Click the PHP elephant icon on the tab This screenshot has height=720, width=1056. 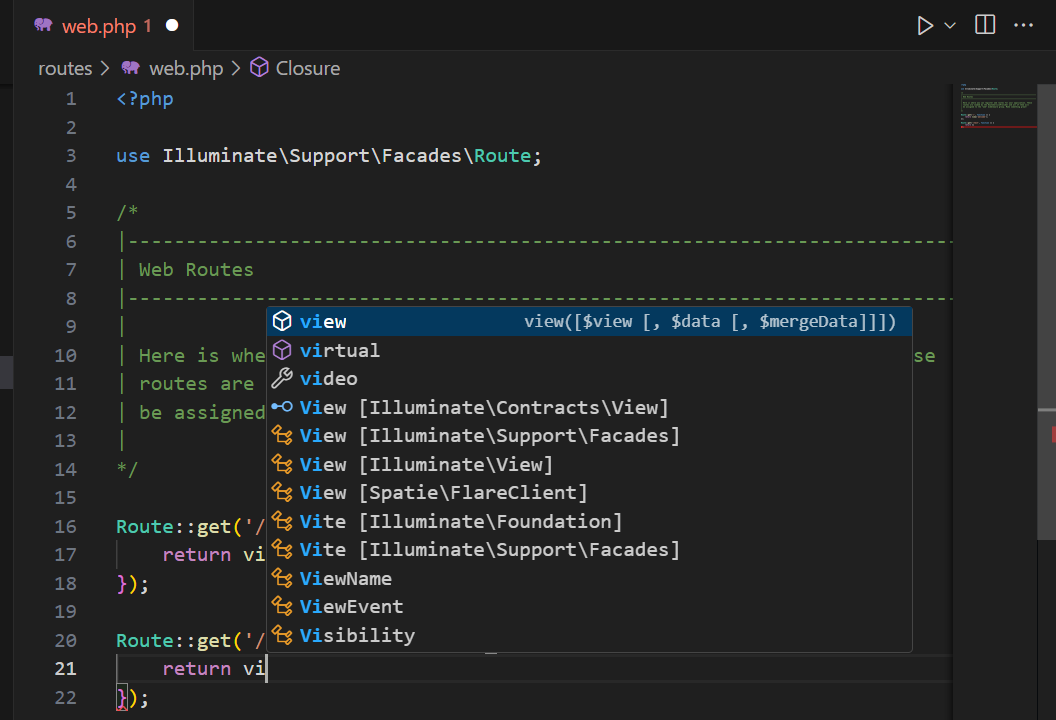[42, 25]
